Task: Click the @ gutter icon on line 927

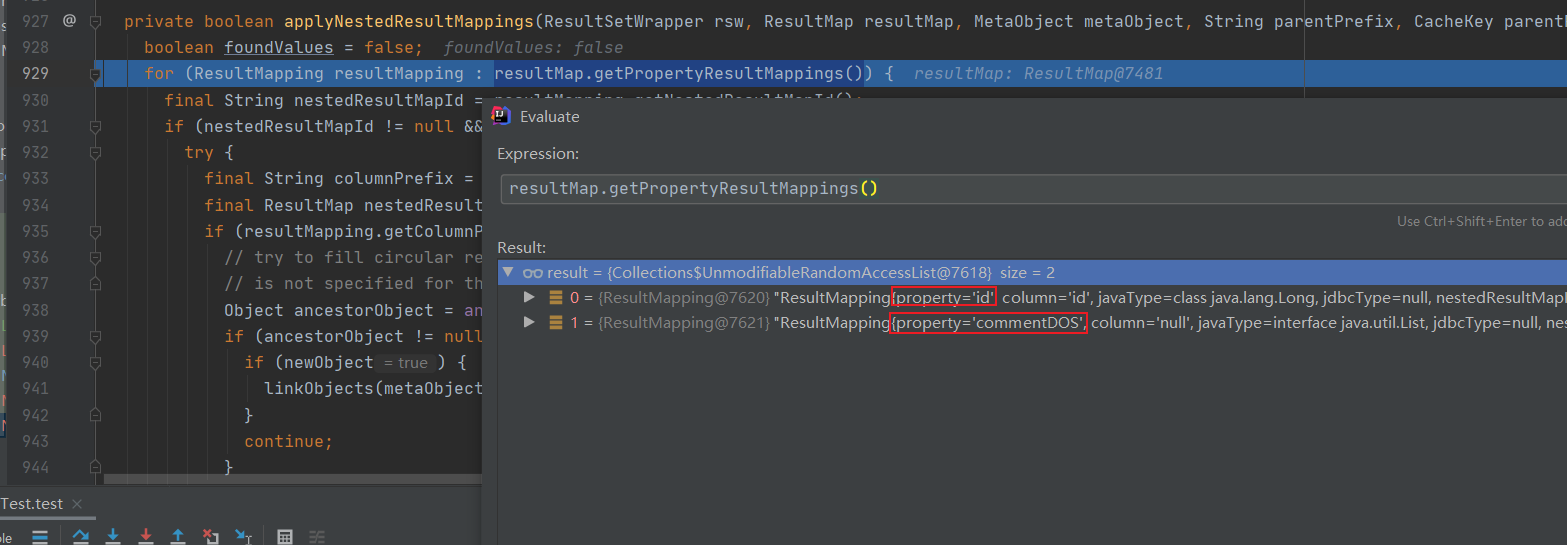Action: pos(69,20)
